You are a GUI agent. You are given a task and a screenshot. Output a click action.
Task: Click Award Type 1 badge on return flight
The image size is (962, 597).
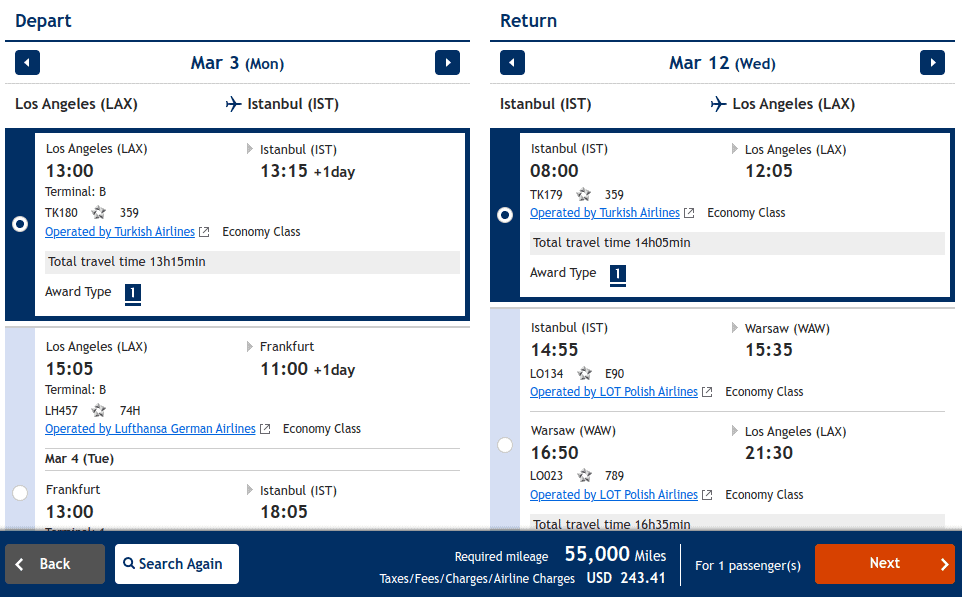tap(618, 274)
